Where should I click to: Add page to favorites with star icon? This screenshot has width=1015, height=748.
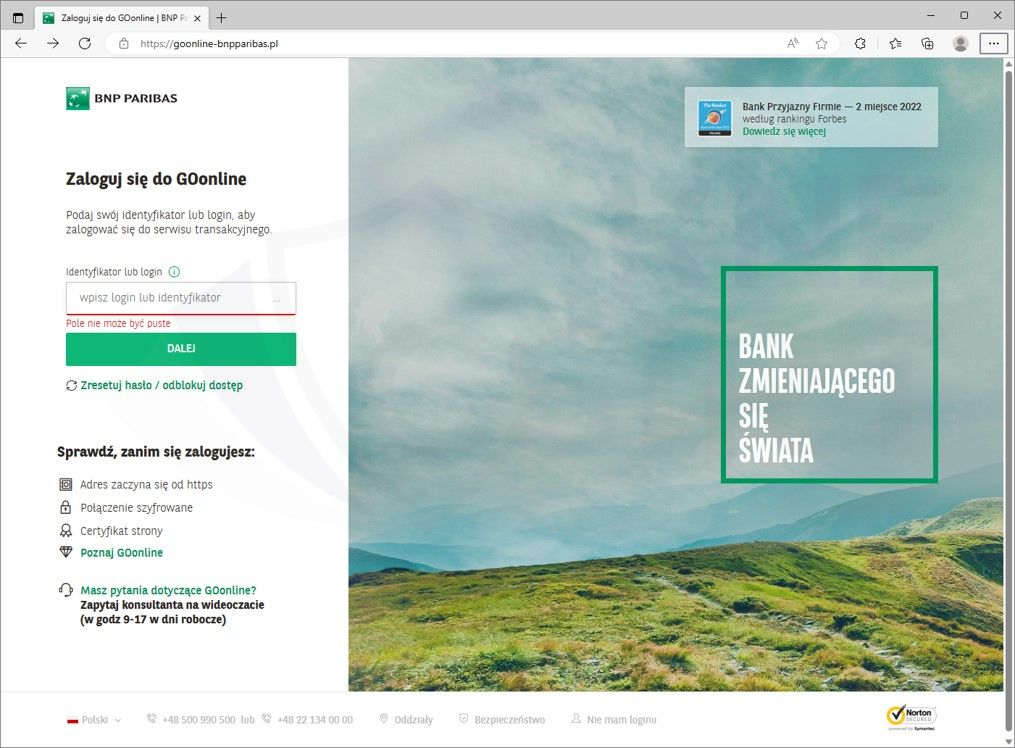(821, 43)
